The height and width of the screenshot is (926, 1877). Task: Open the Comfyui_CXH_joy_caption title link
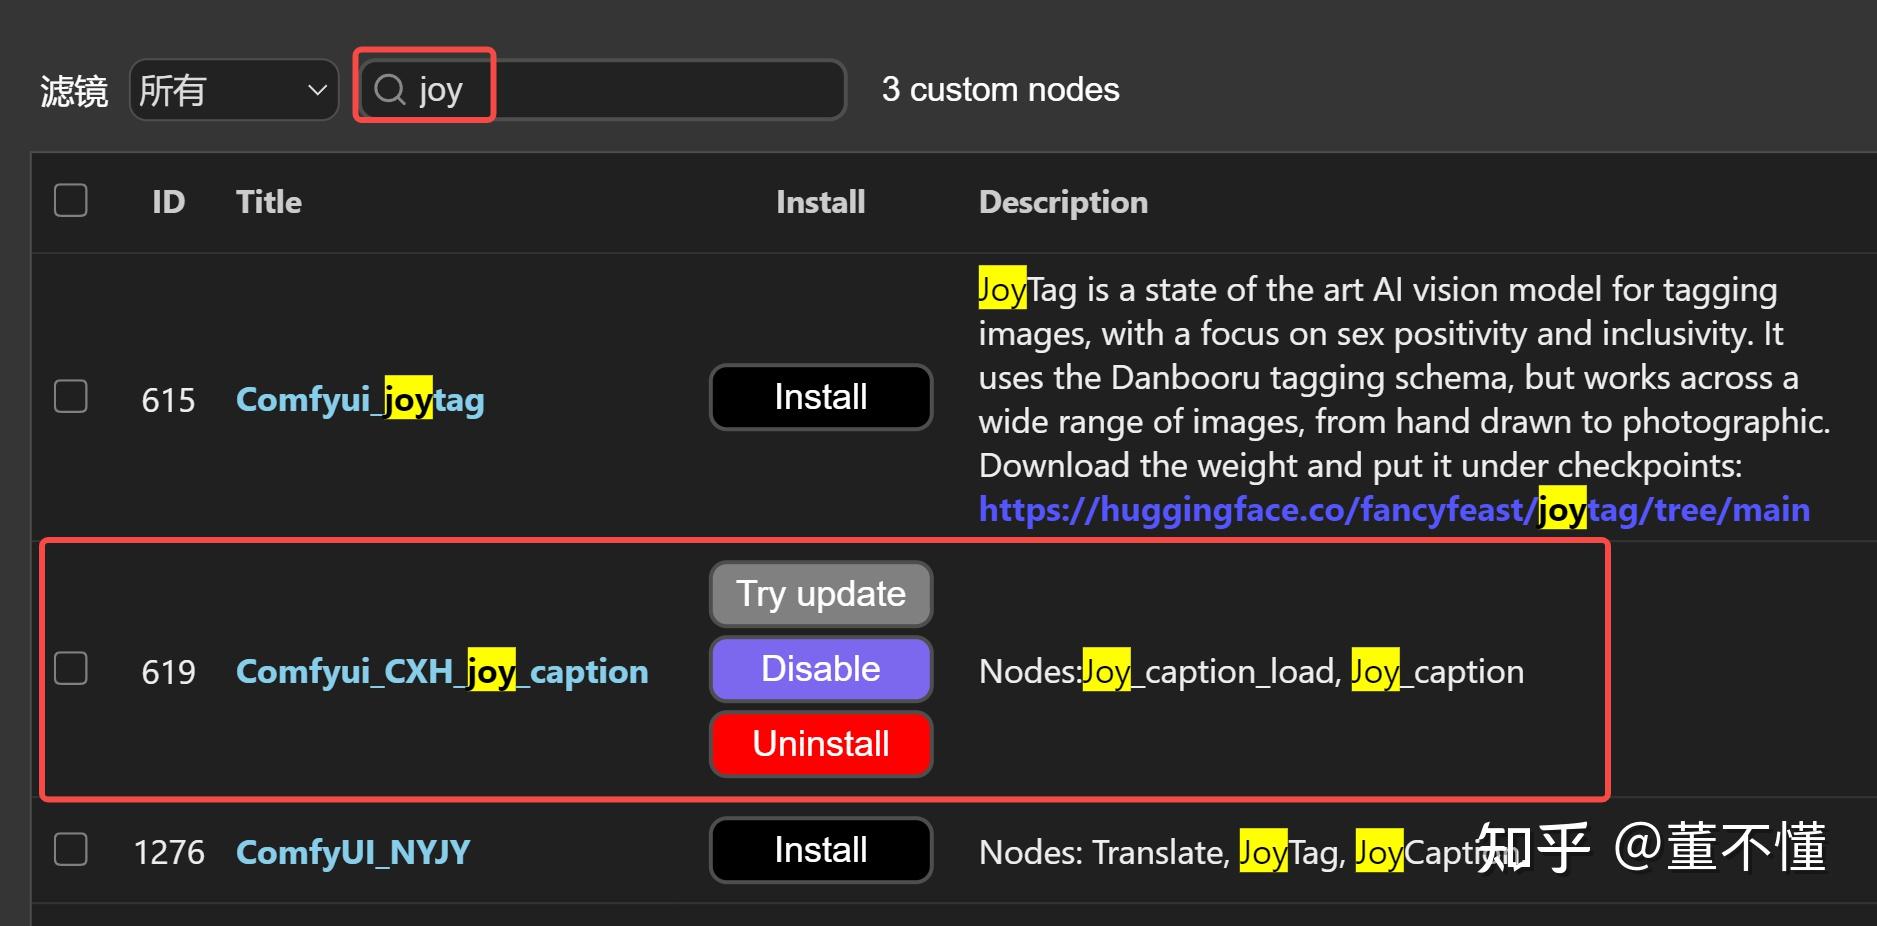pyautogui.click(x=442, y=672)
